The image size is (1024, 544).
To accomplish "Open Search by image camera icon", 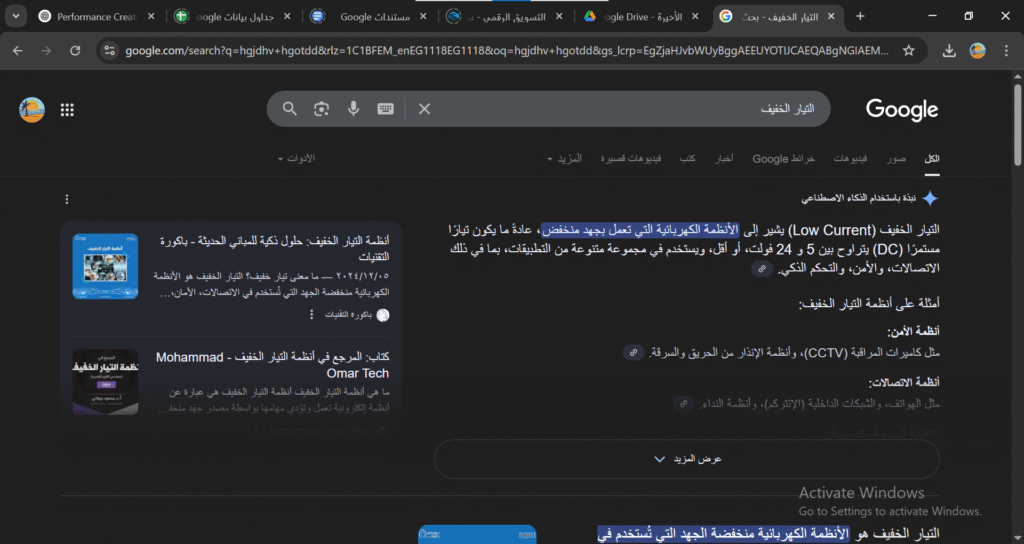I will click(x=321, y=109).
